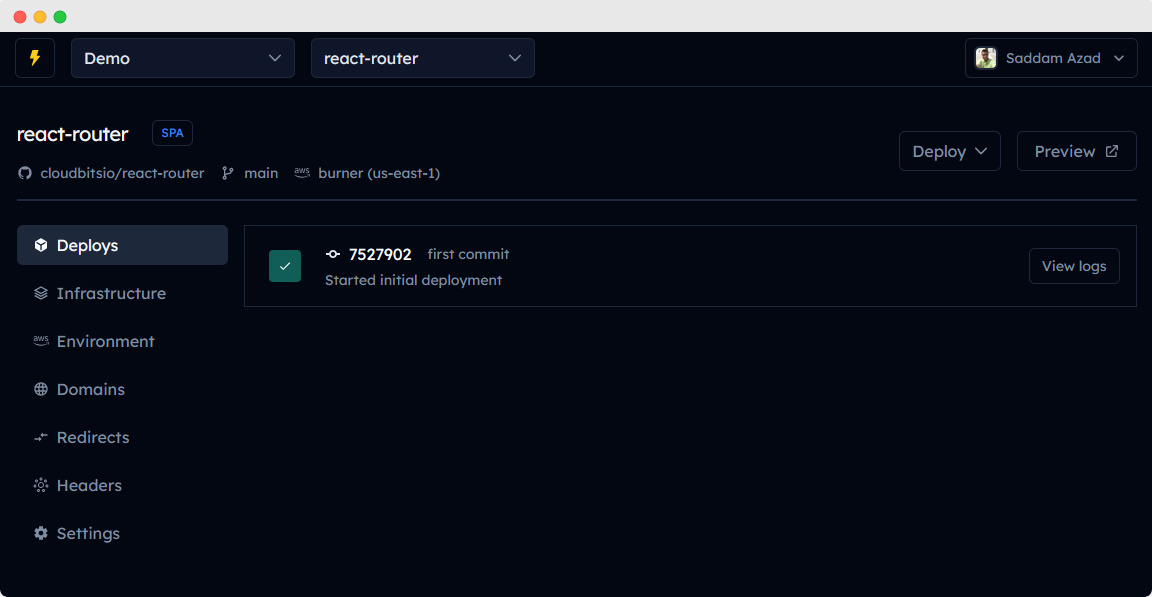Image resolution: width=1152 pixels, height=597 pixels.
Task: Click the chevron in the react-router dropdown
Action: tap(515, 58)
